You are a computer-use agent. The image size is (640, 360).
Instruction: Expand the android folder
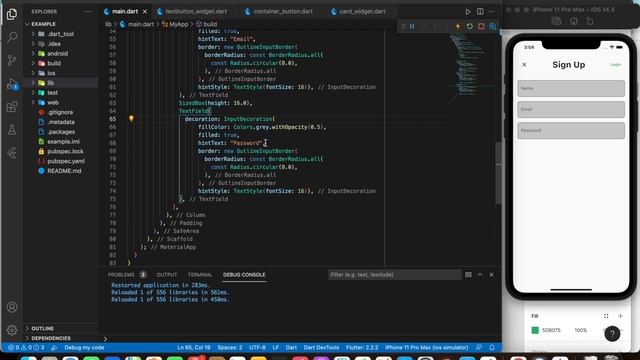pos(58,53)
